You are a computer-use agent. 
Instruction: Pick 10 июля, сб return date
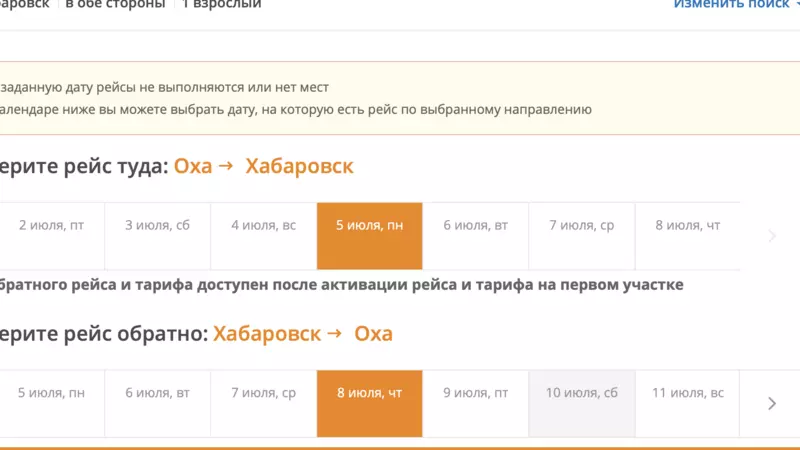pyautogui.click(x=581, y=393)
